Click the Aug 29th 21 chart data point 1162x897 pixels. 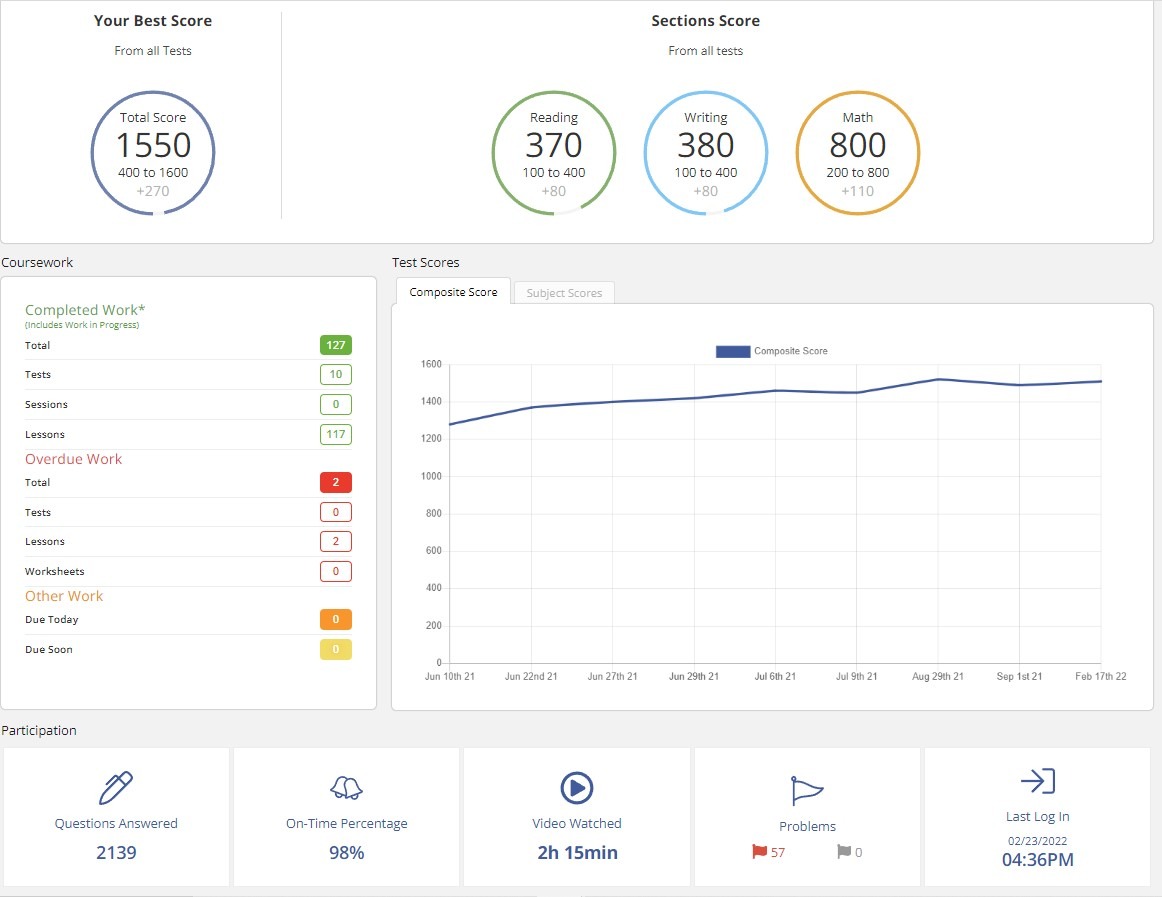tap(938, 379)
